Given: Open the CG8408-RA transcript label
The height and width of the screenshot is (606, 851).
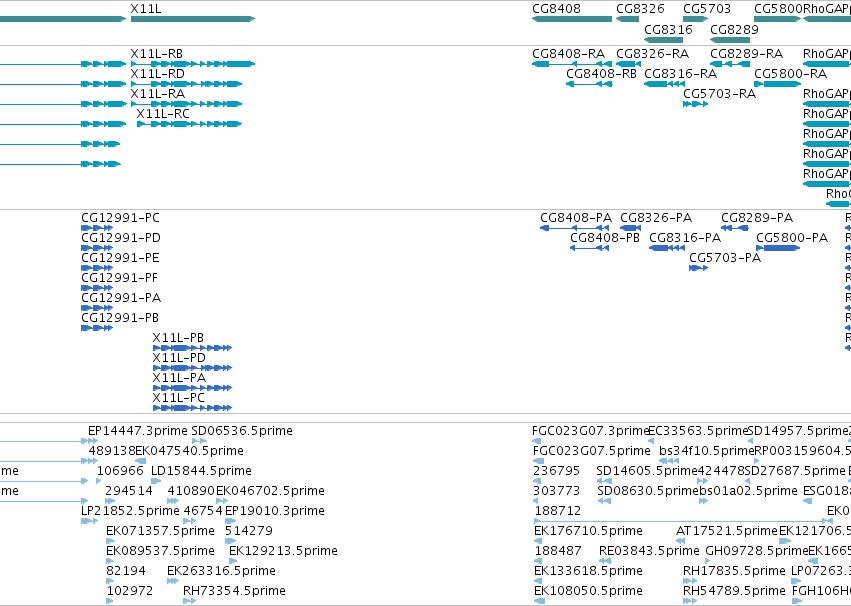Looking at the screenshot, I should point(568,54).
